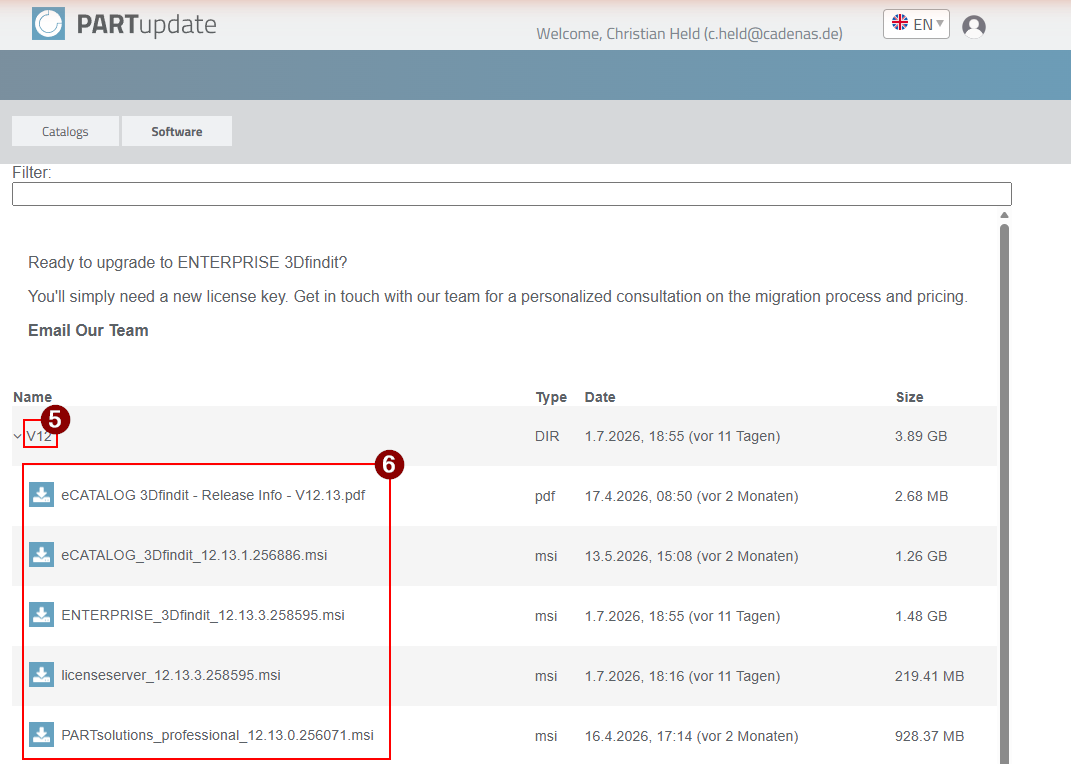Click the Date column header
Viewport: 1071px width, 764px height.
pos(600,397)
